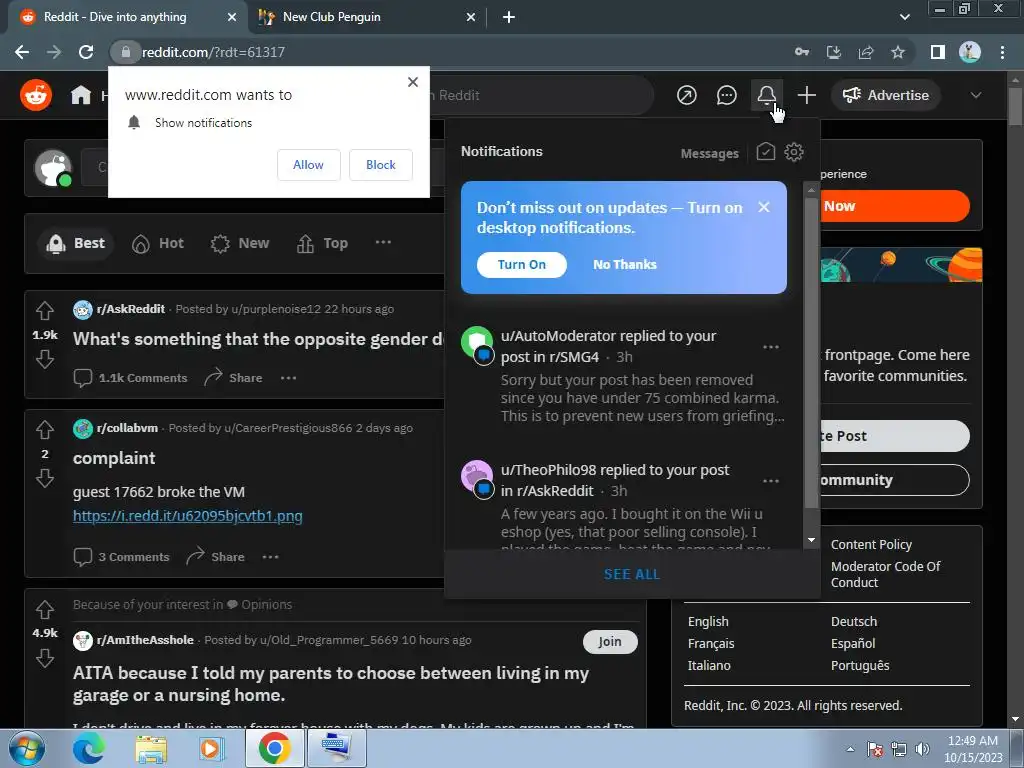Open TheoPhilo98 reply notification
This screenshot has width=1024, height=768.
point(623,503)
